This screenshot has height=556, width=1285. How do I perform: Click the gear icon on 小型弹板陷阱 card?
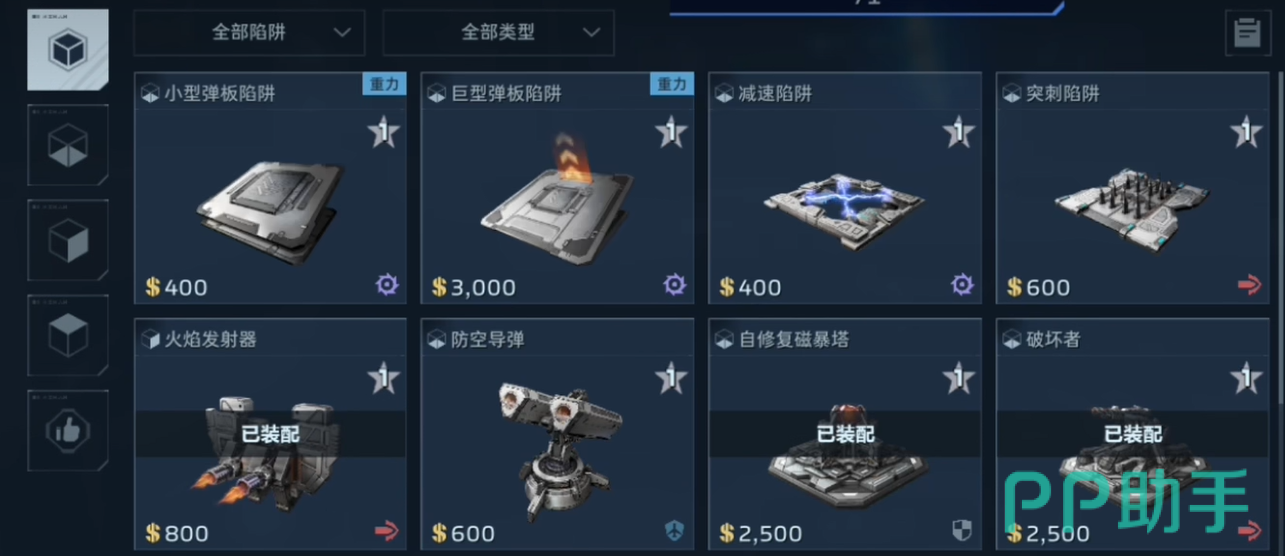tap(386, 285)
